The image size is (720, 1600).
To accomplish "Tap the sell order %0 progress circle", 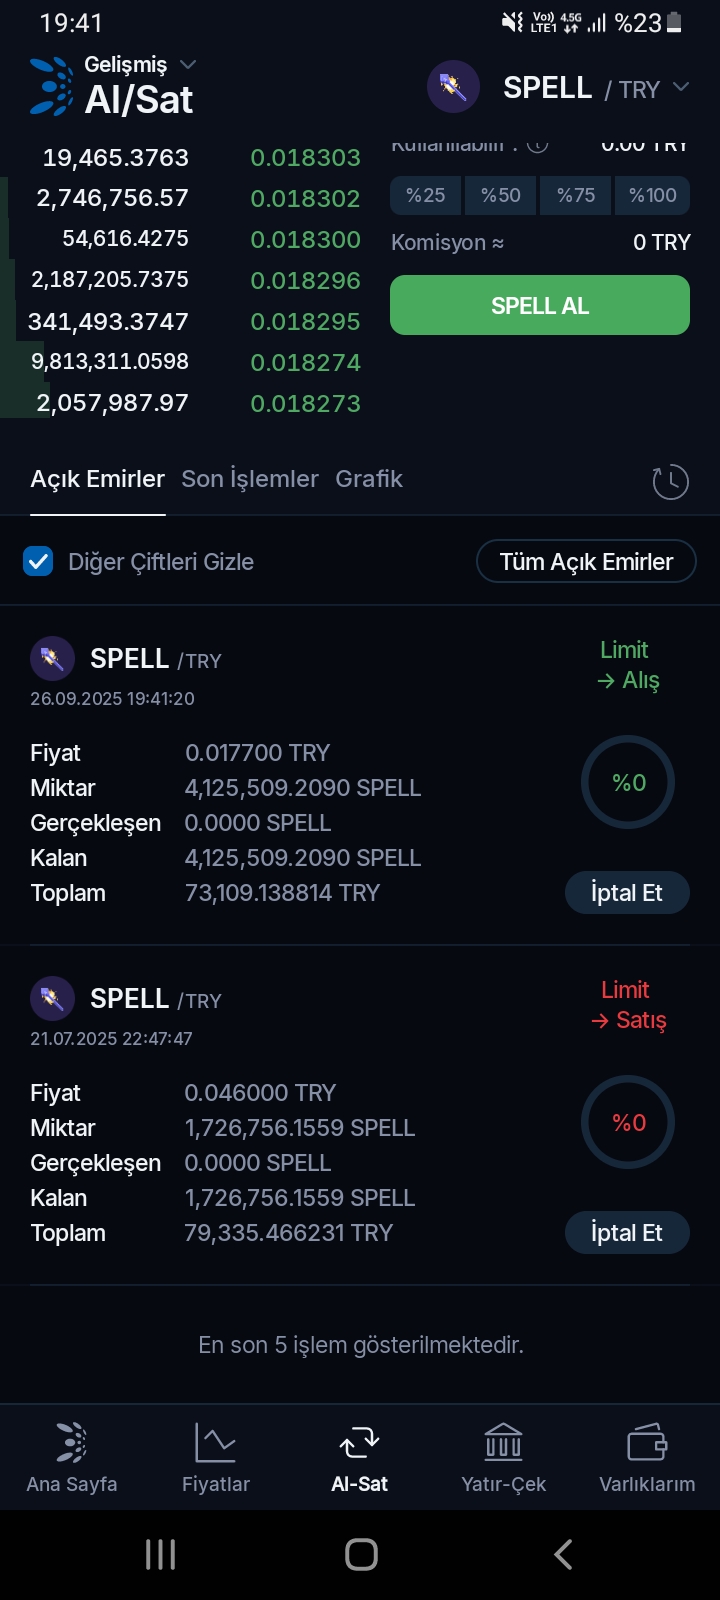I will (628, 1123).
